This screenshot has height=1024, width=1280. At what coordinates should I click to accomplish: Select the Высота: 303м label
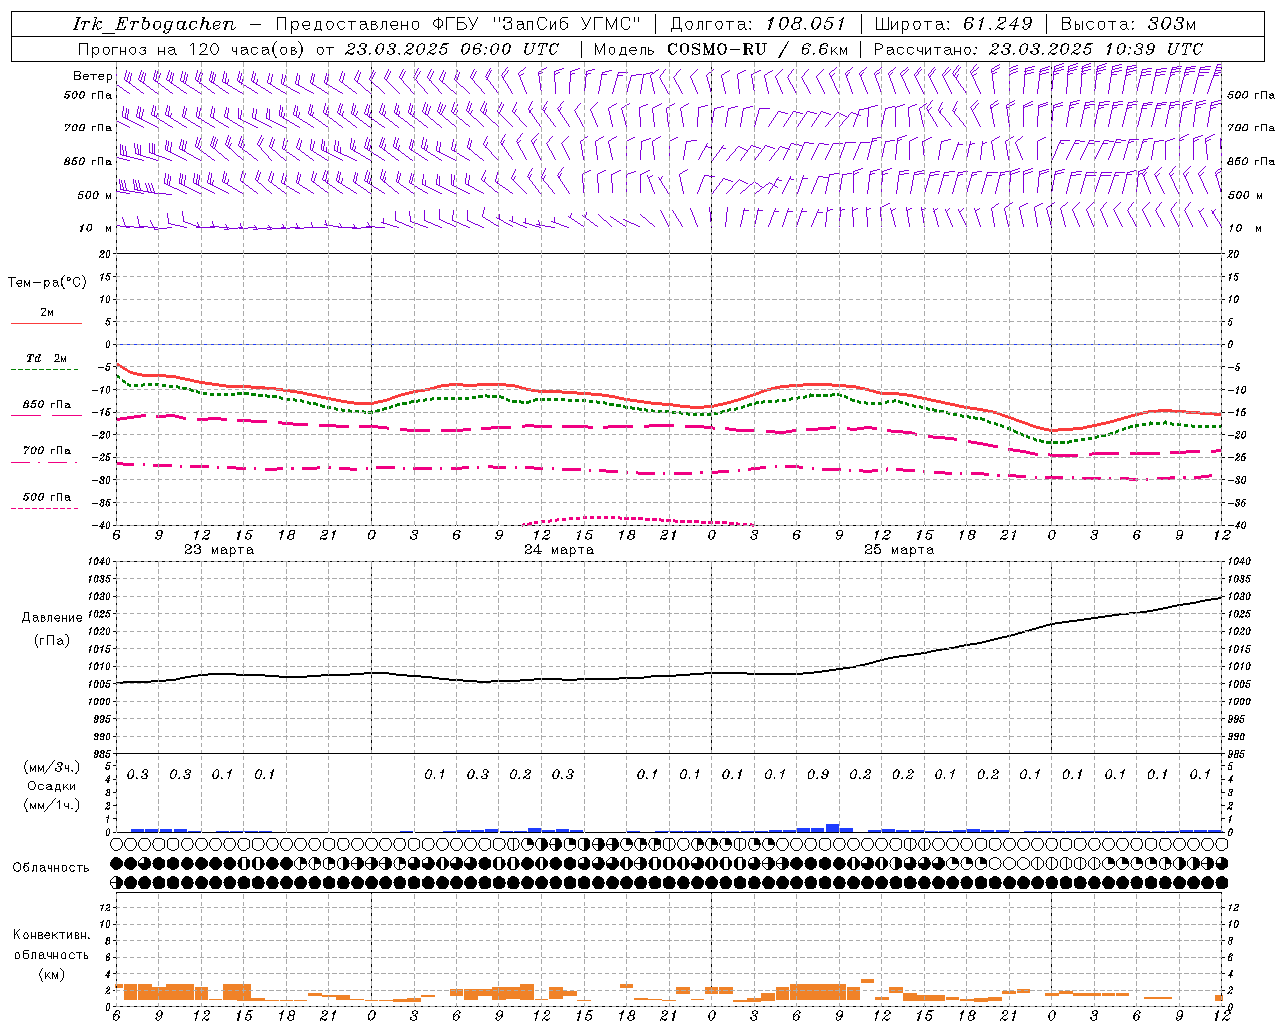[1128, 24]
